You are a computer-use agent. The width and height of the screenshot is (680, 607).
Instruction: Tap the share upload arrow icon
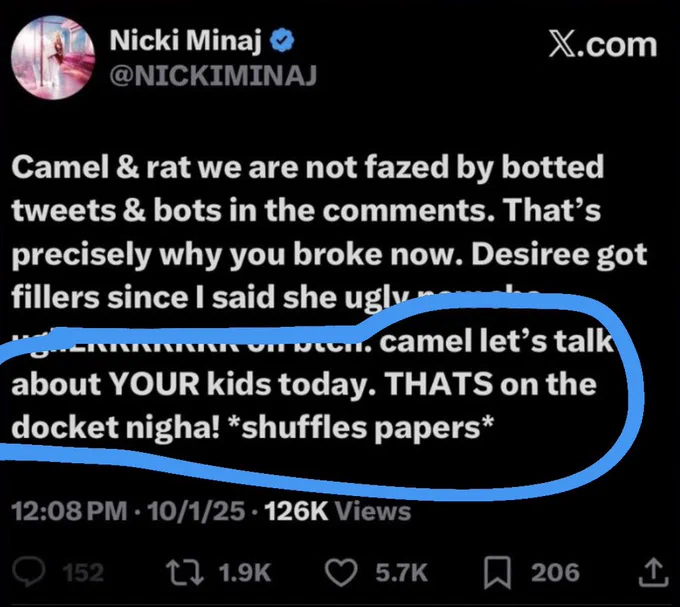(x=654, y=572)
